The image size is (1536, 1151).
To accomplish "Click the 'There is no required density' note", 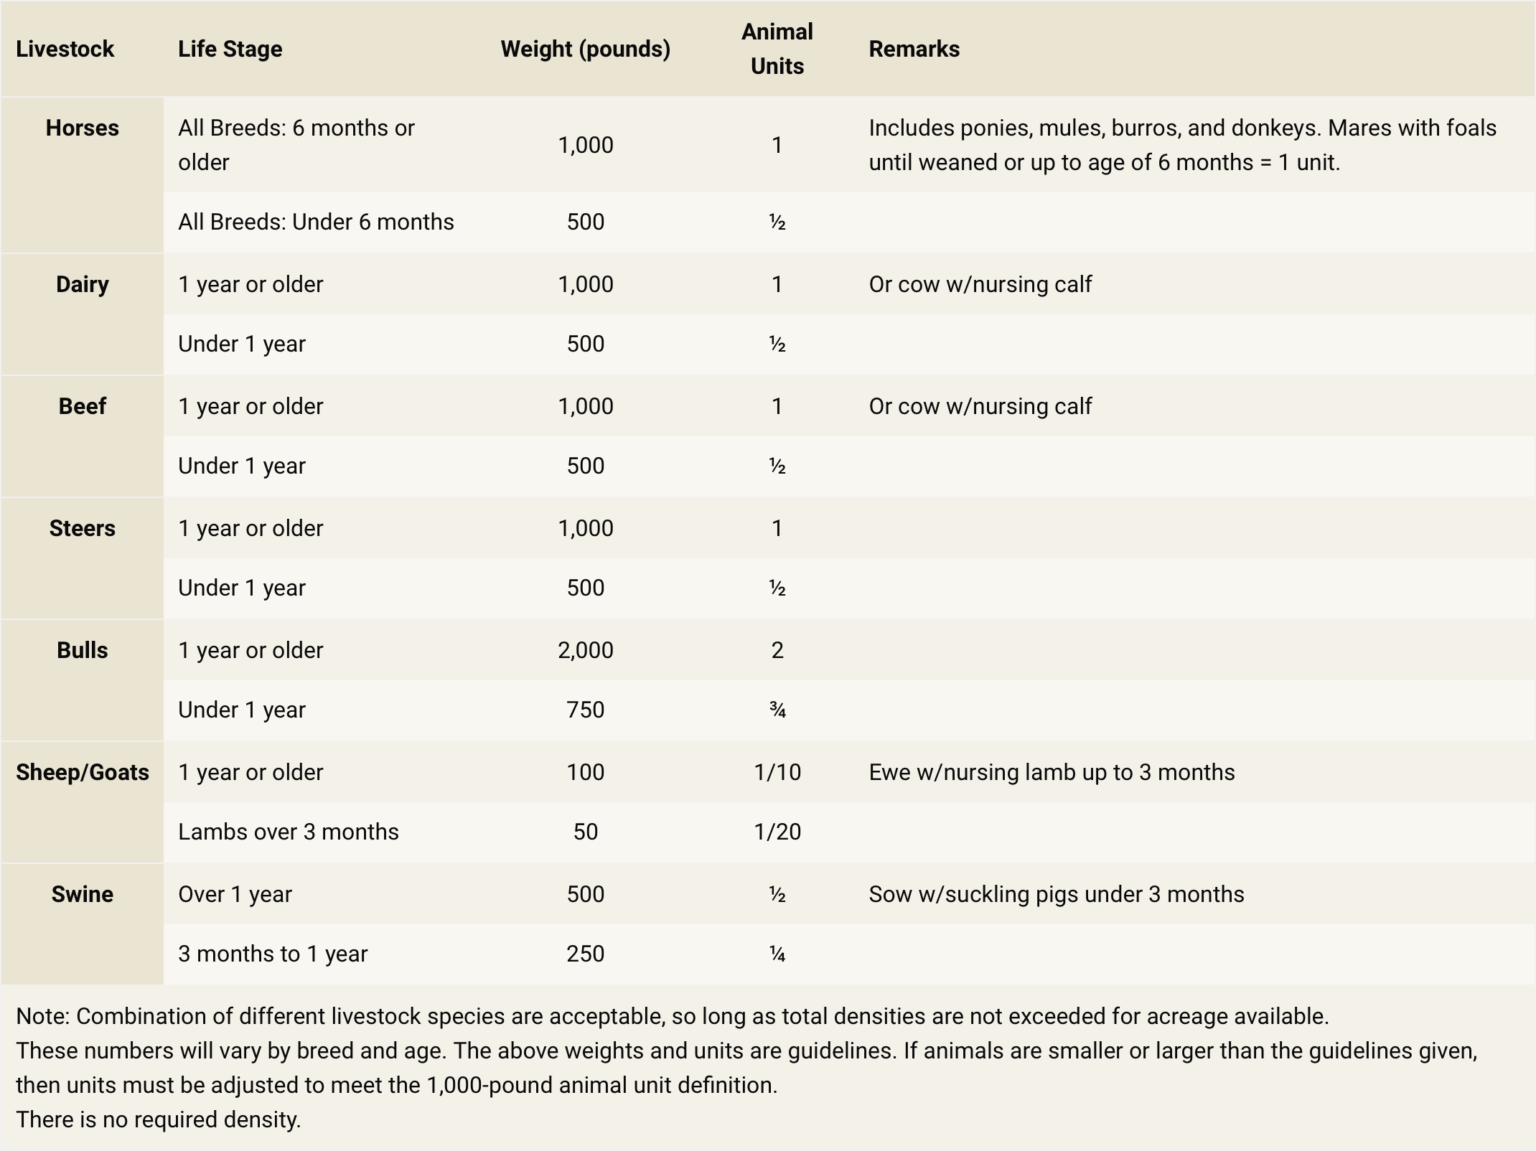I will point(158,1119).
